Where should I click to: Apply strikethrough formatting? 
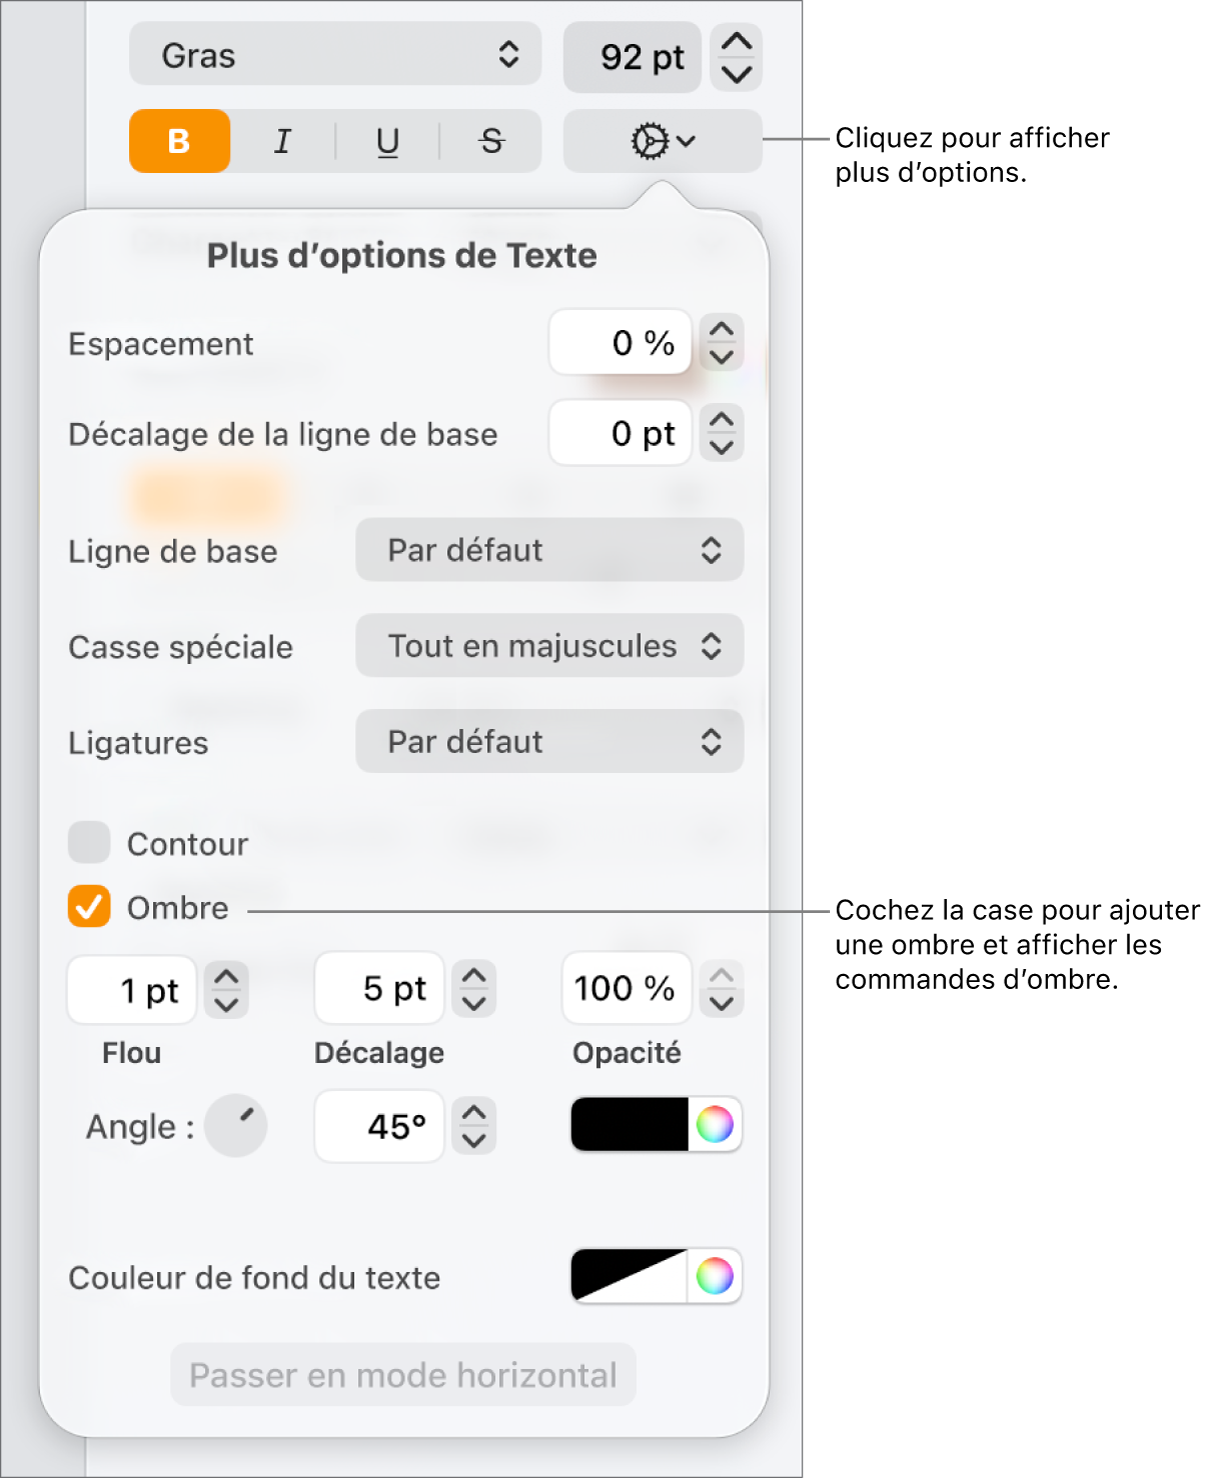tap(491, 141)
